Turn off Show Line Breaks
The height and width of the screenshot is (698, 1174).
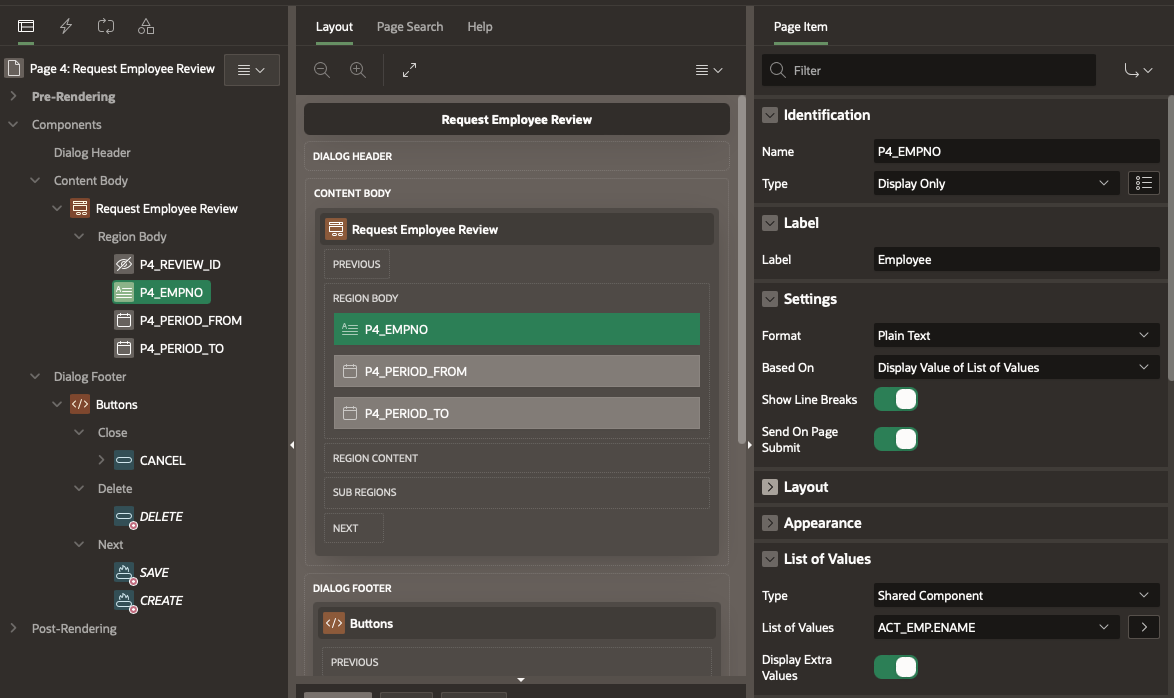(895, 399)
